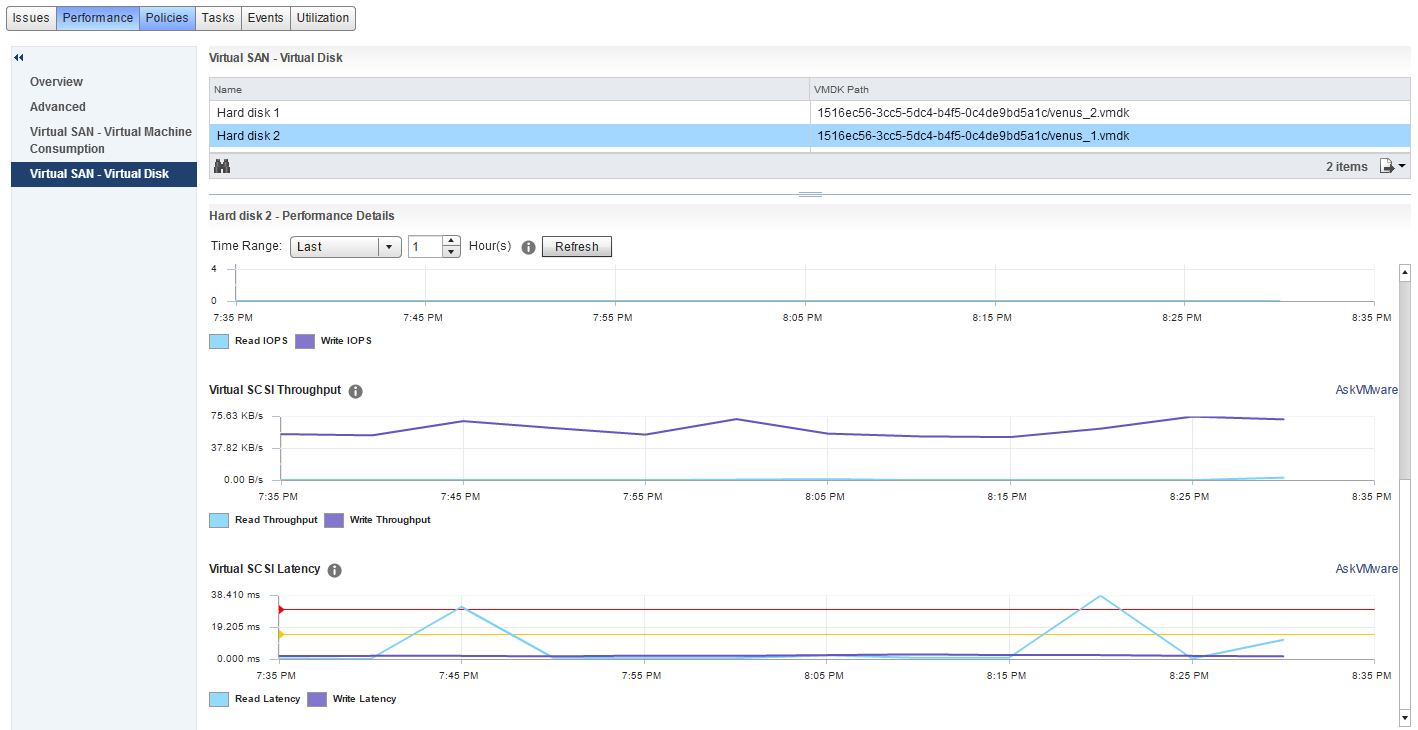The width and height of the screenshot is (1418, 730).
Task: Collapse the left navigation pane
Action: coord(18,58)
